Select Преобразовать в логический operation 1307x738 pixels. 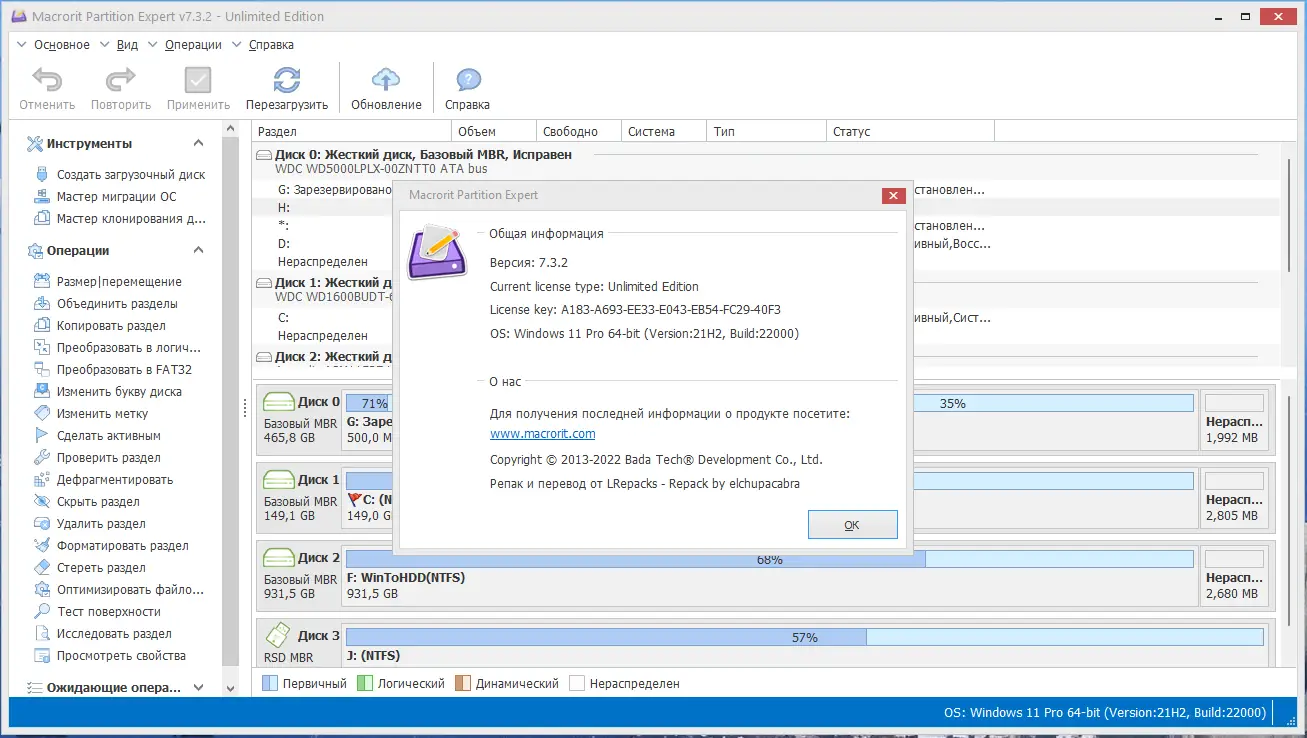click(x=118, y=347)
